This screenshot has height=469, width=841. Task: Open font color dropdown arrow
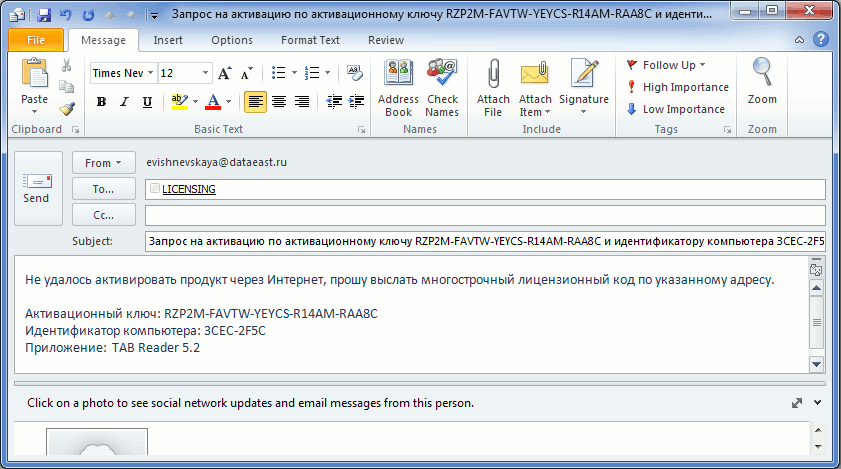228,101
